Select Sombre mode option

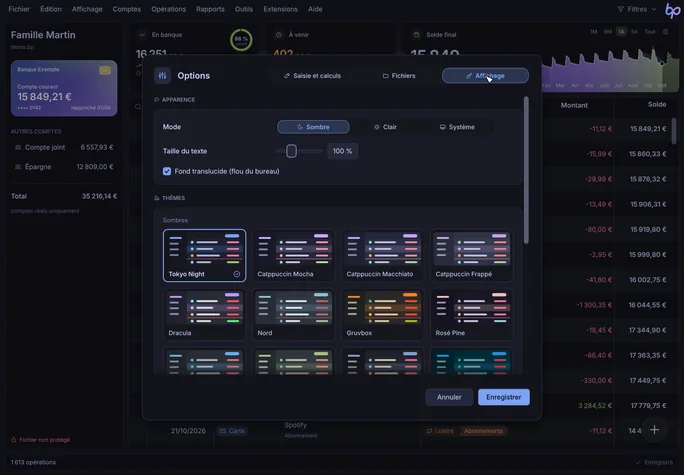point(313,127)
